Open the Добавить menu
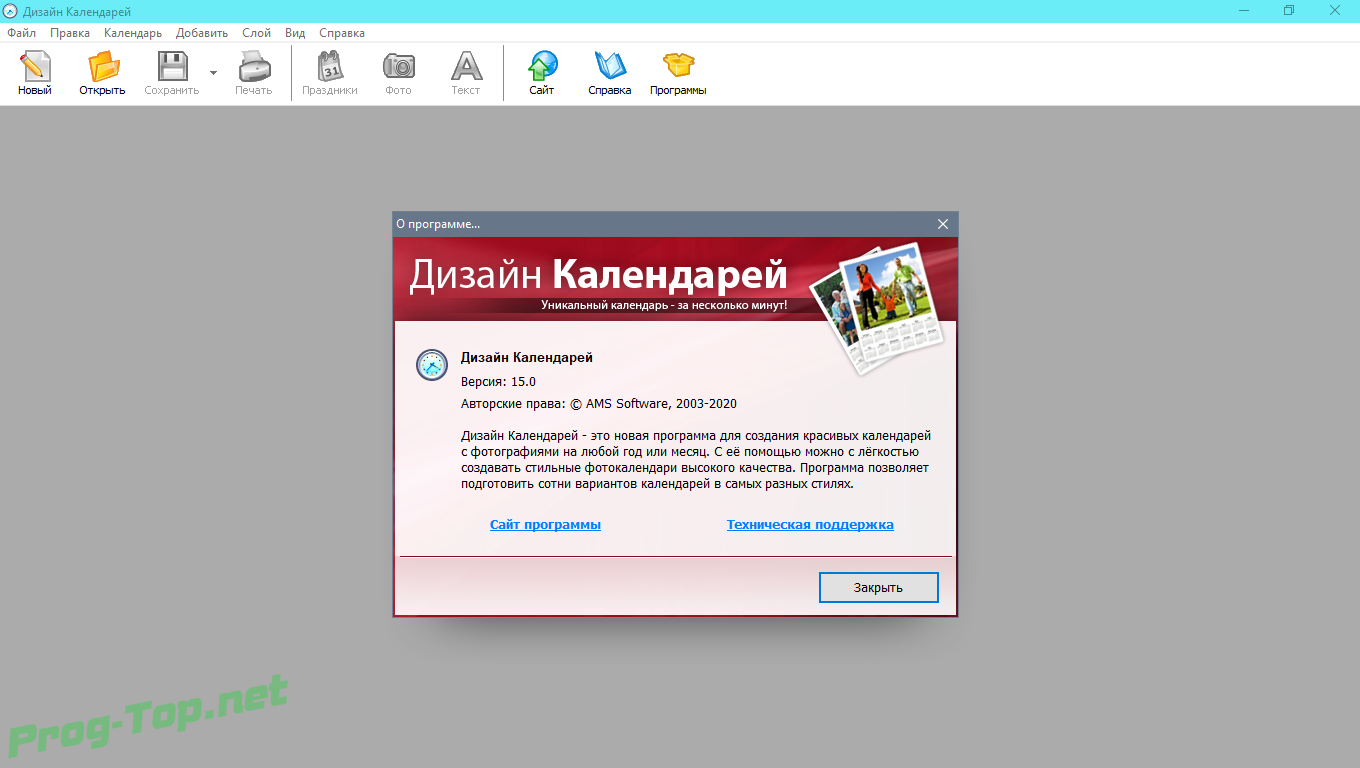The image size is (1360, 768). click(x=202, y=33)
